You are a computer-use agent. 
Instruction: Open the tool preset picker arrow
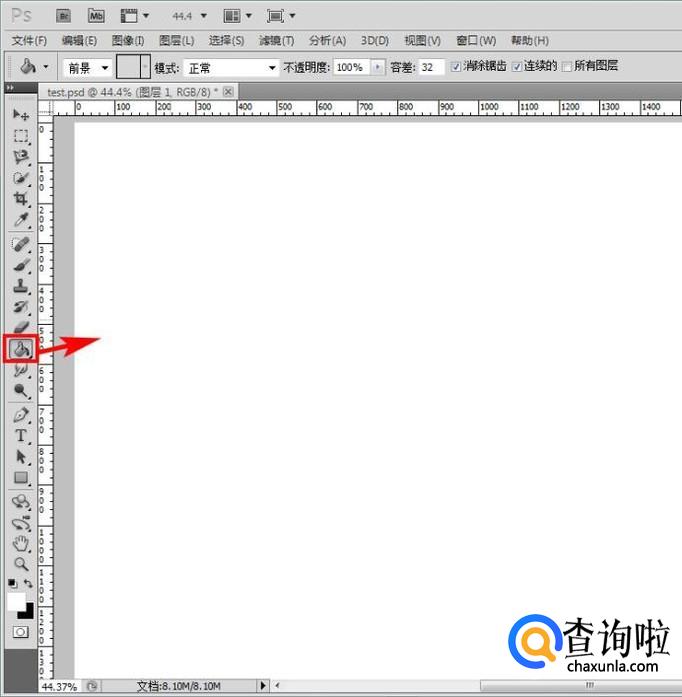[x=46, y=68]
